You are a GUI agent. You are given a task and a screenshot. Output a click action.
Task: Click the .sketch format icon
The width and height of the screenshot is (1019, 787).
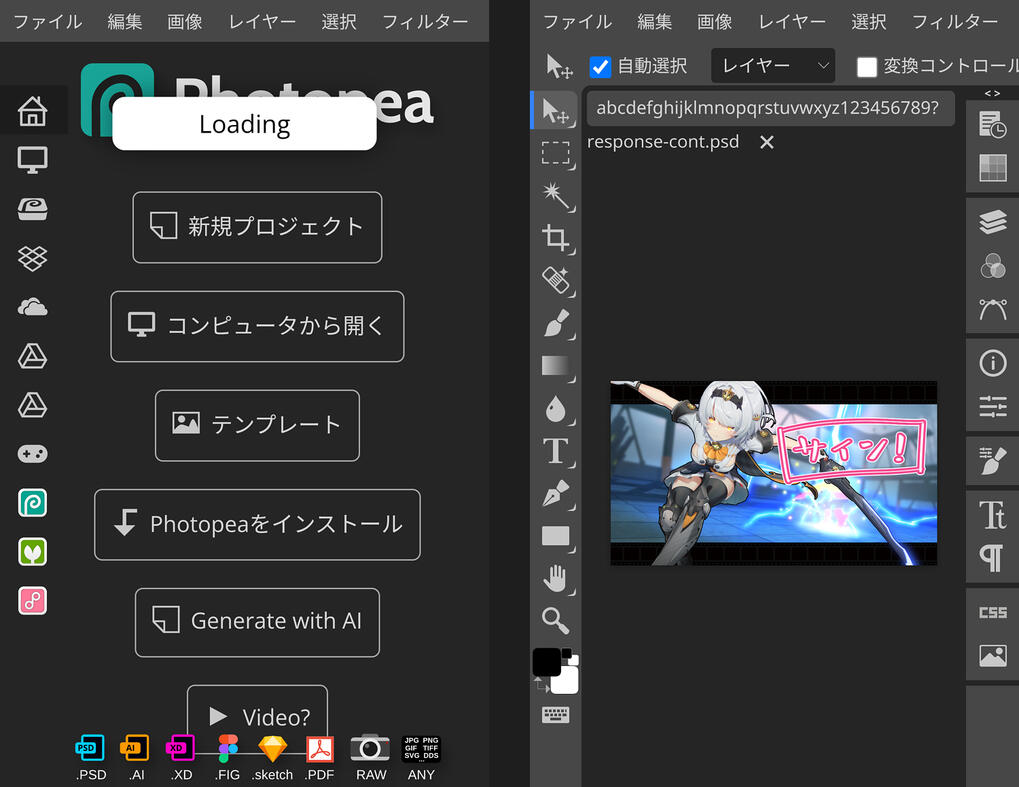(272, 757)
